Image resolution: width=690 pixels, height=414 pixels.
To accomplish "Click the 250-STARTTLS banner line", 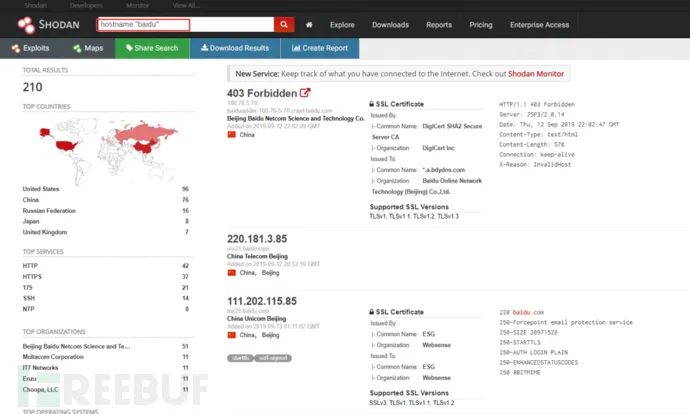I will 520,342.
